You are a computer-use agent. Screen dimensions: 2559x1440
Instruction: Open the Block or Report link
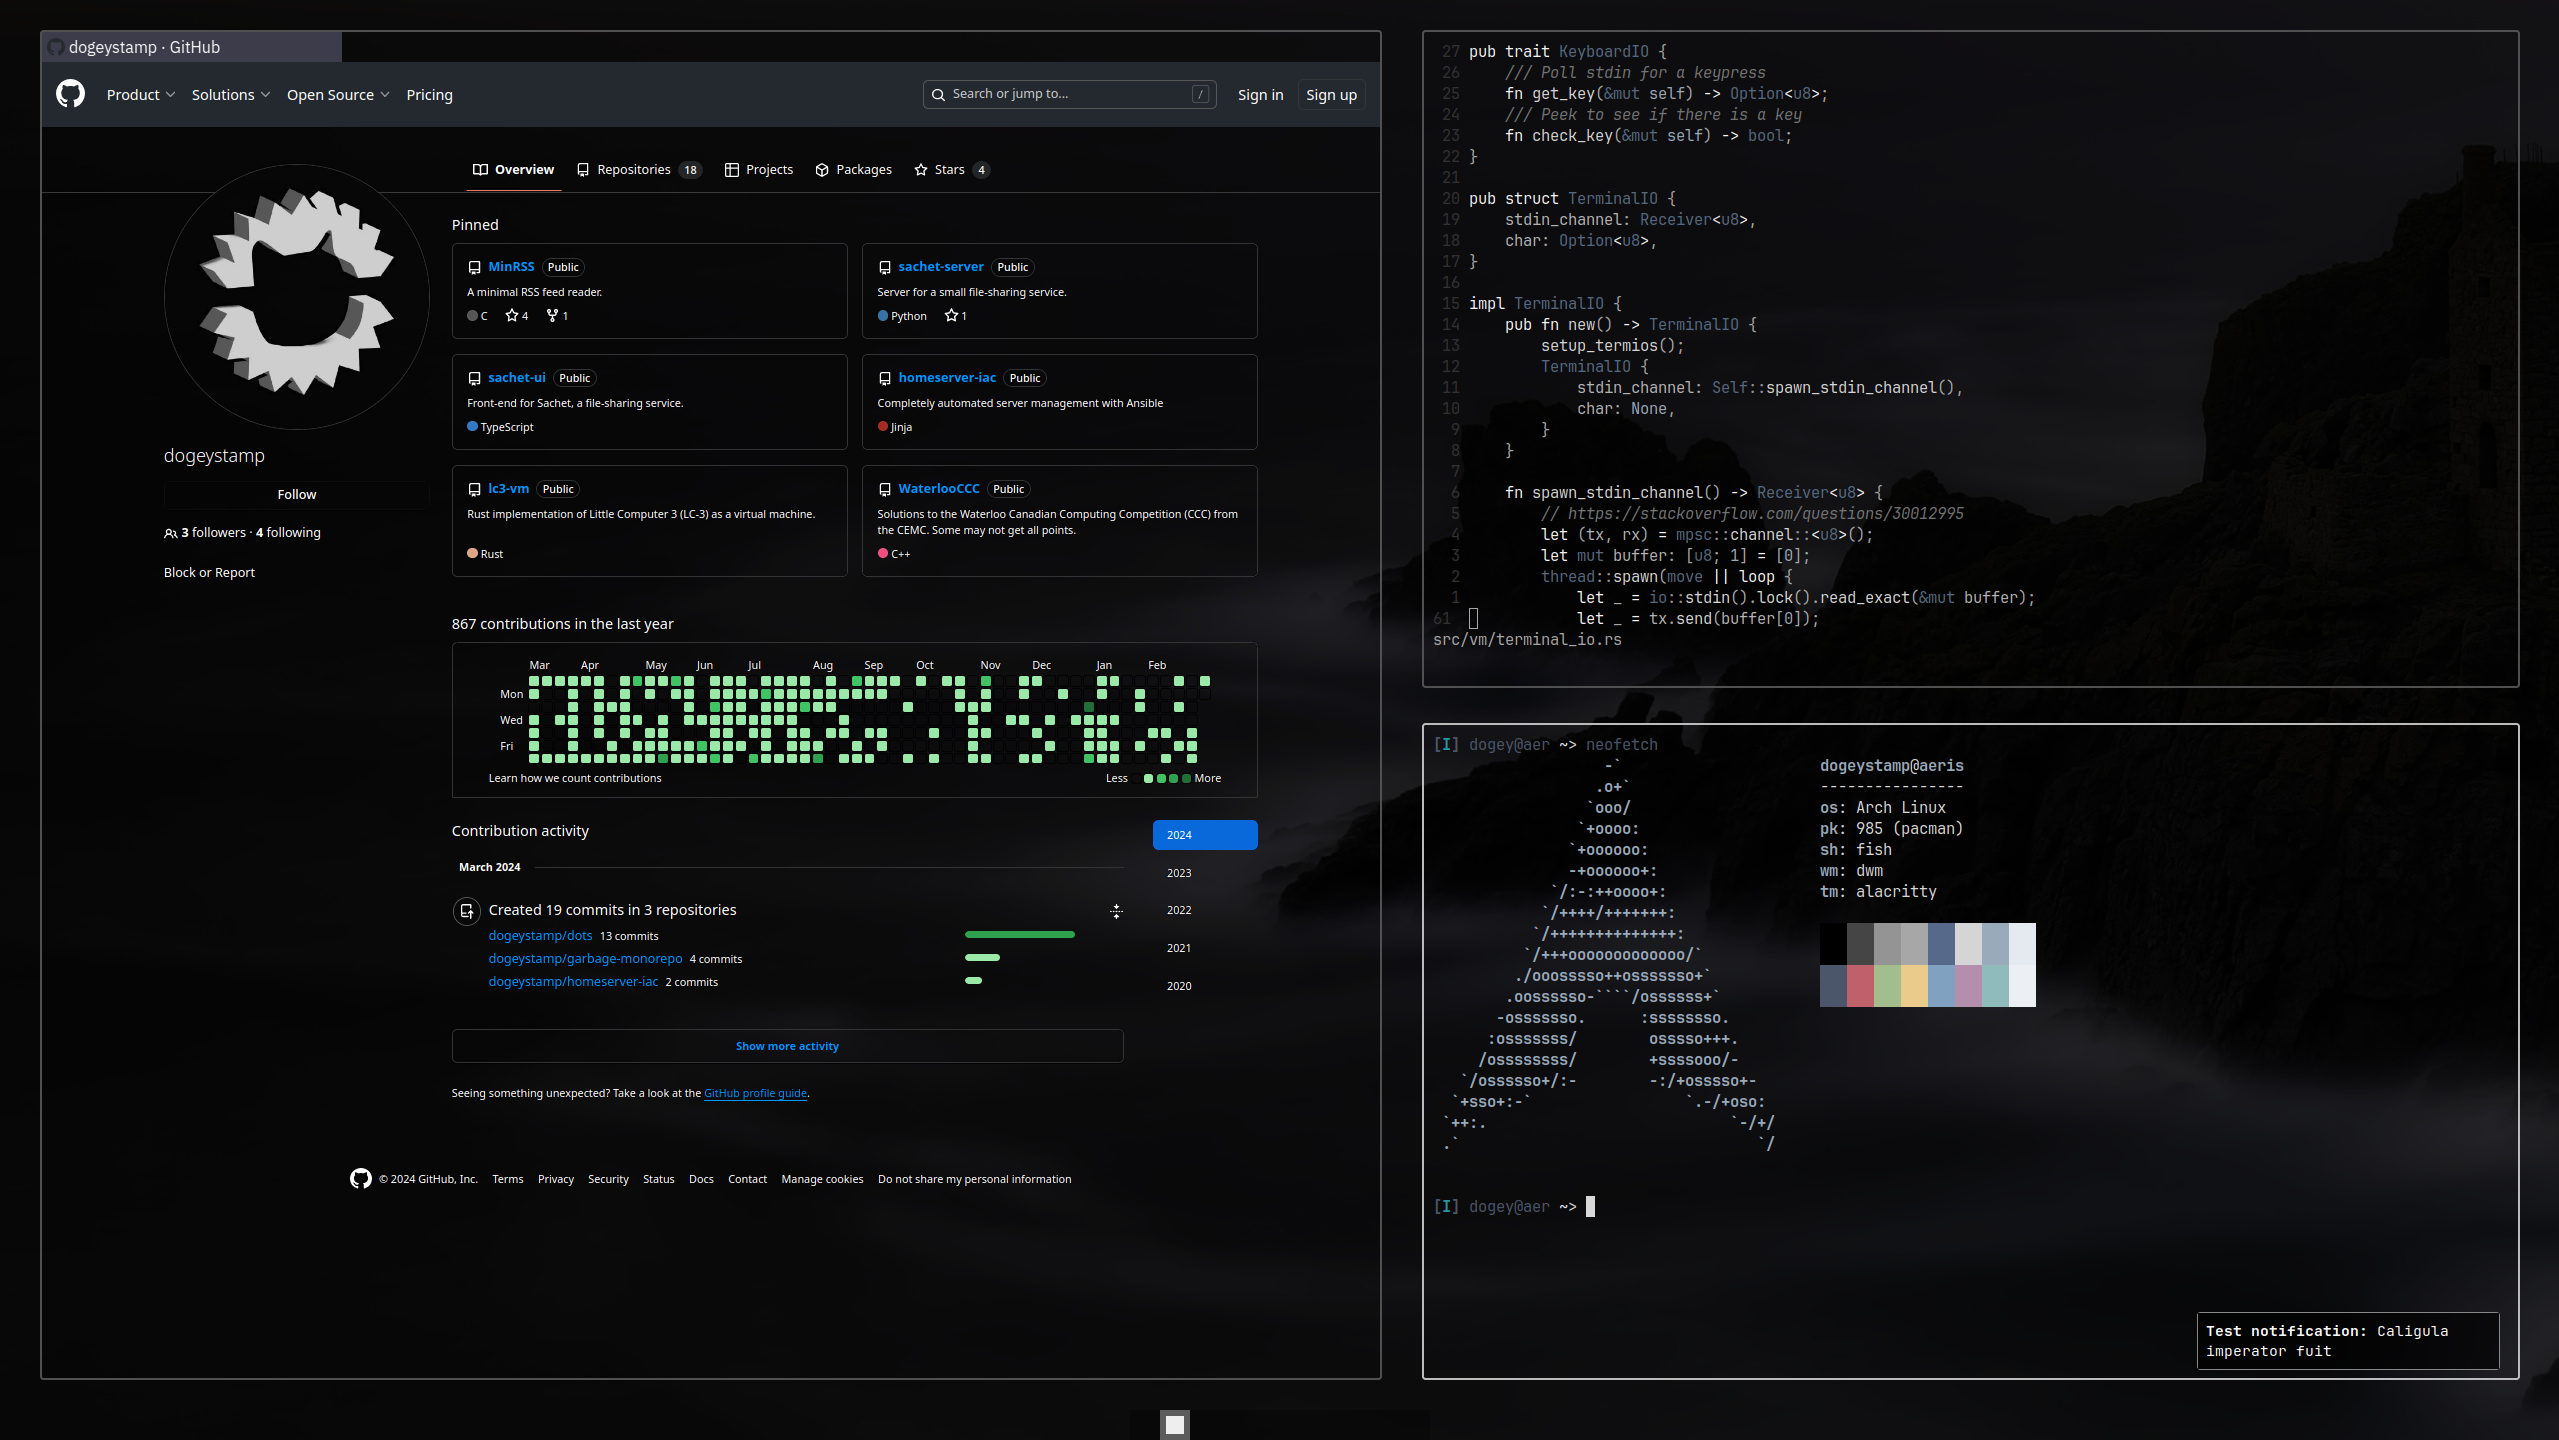coord(209,573)
